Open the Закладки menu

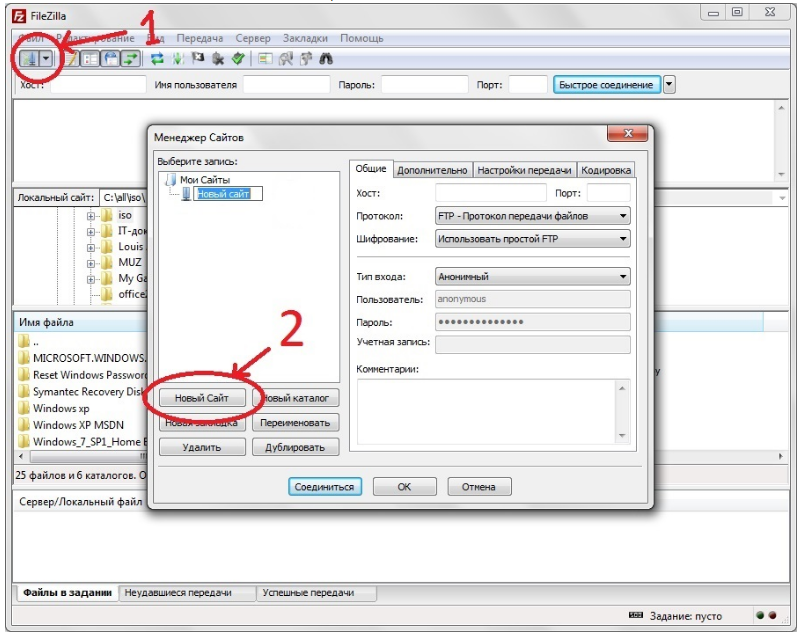coord(307,38)
